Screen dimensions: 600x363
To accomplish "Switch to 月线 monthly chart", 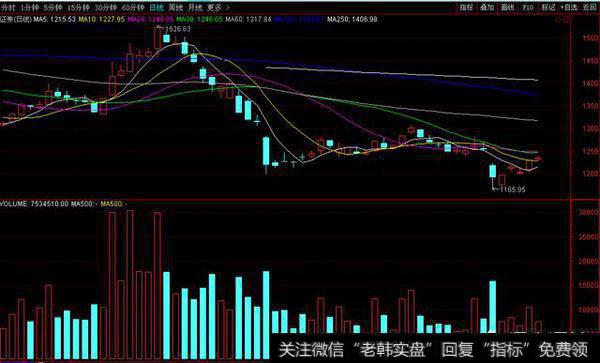I will click(195, 7).
